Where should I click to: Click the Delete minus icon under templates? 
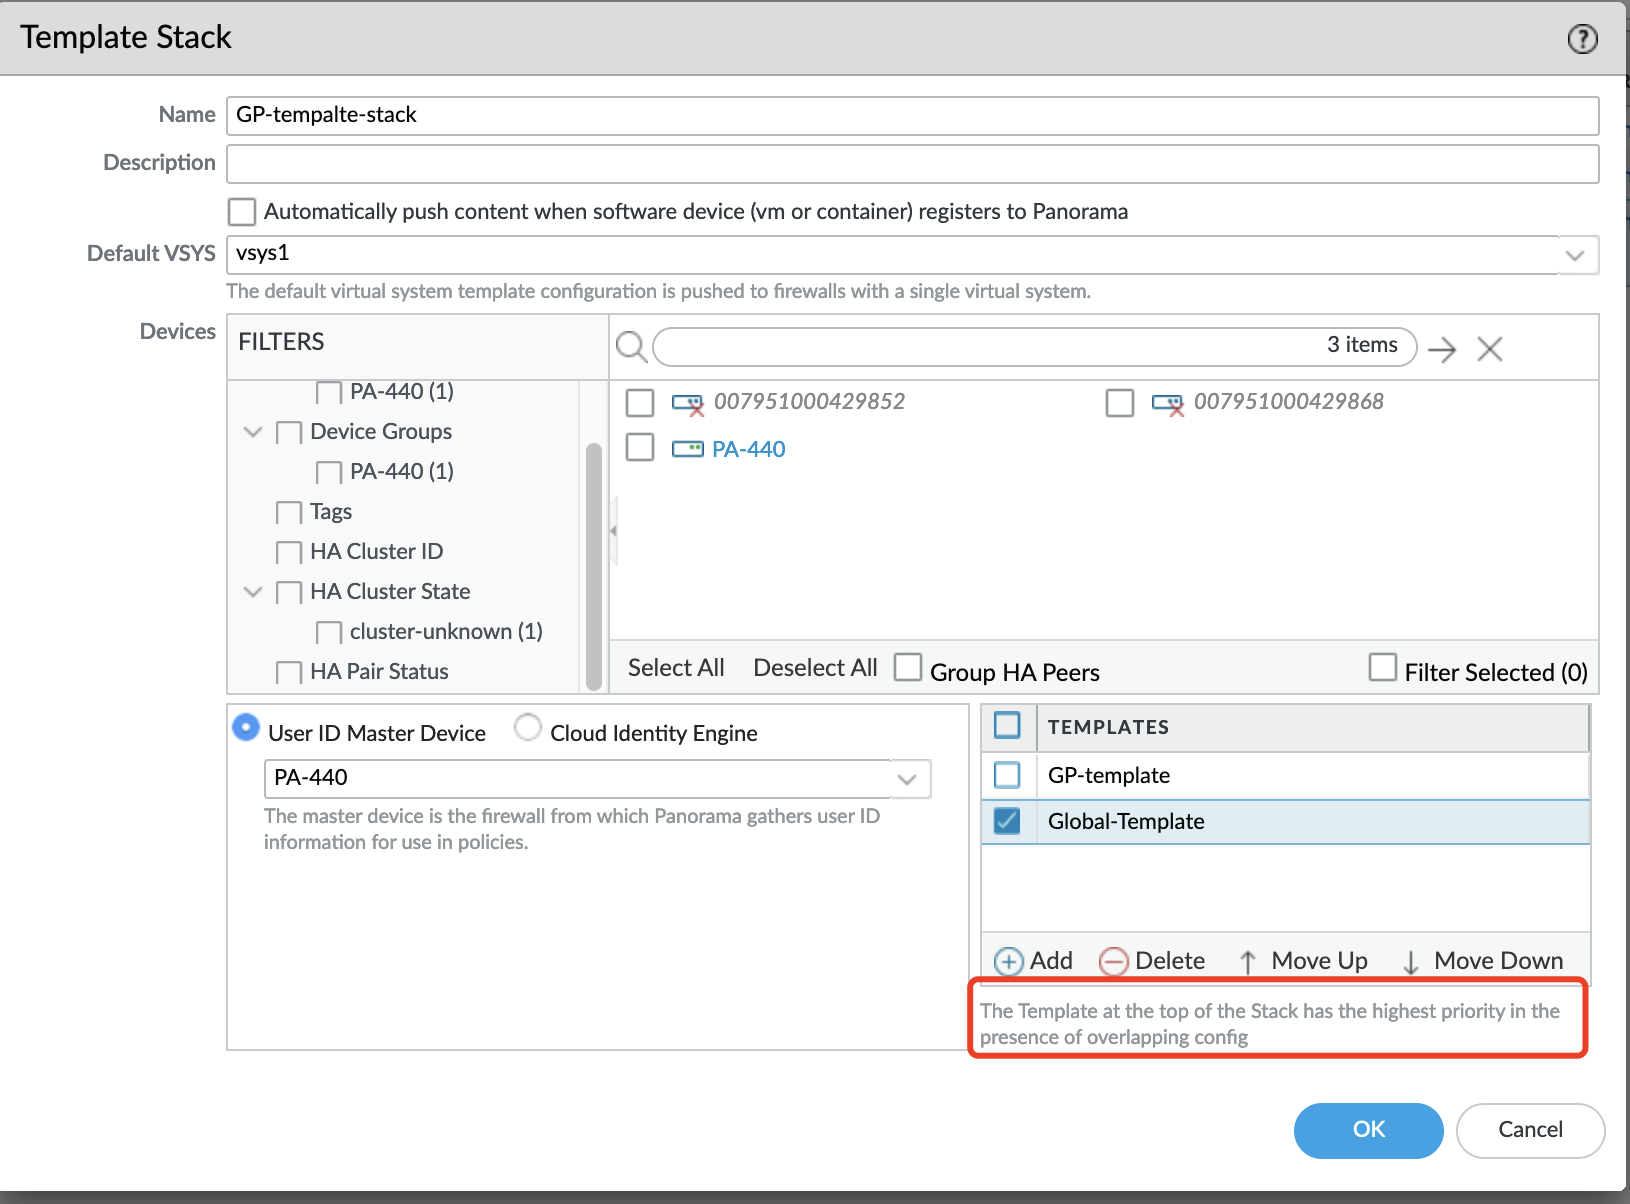[x=1113, y=961]
